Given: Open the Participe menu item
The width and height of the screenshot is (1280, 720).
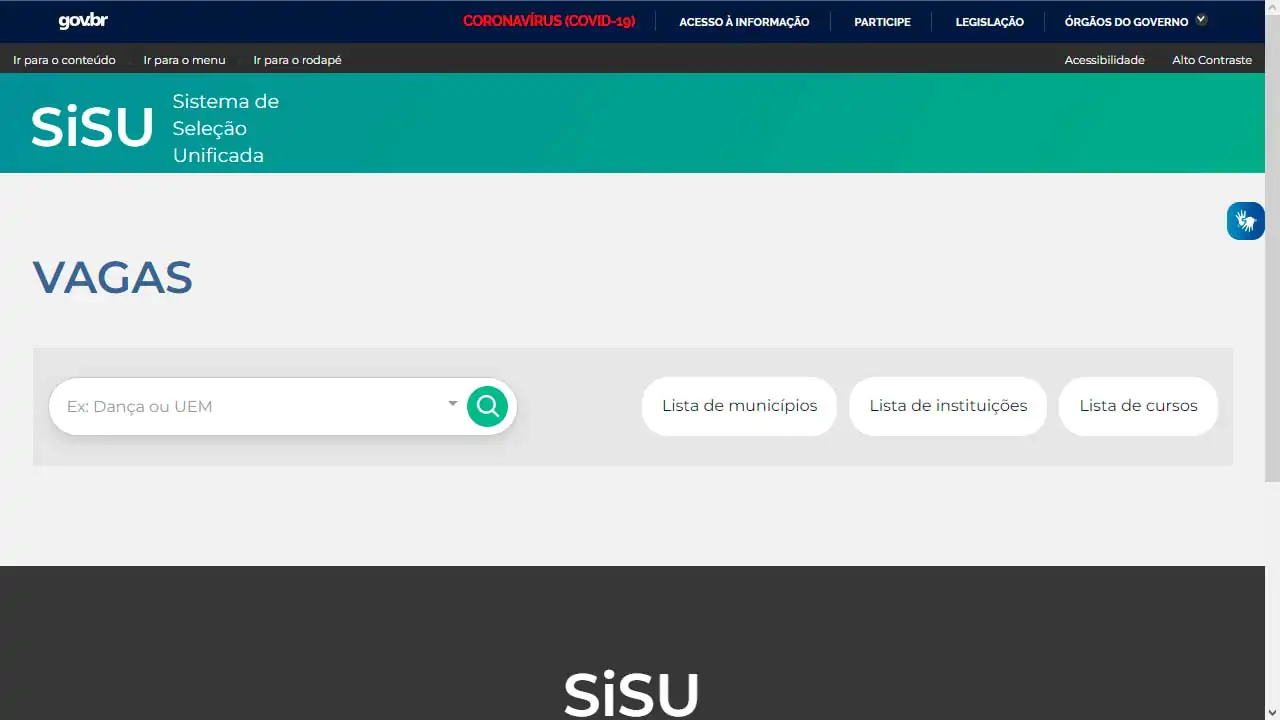Looking at the screenshot, I should [882, 21].
